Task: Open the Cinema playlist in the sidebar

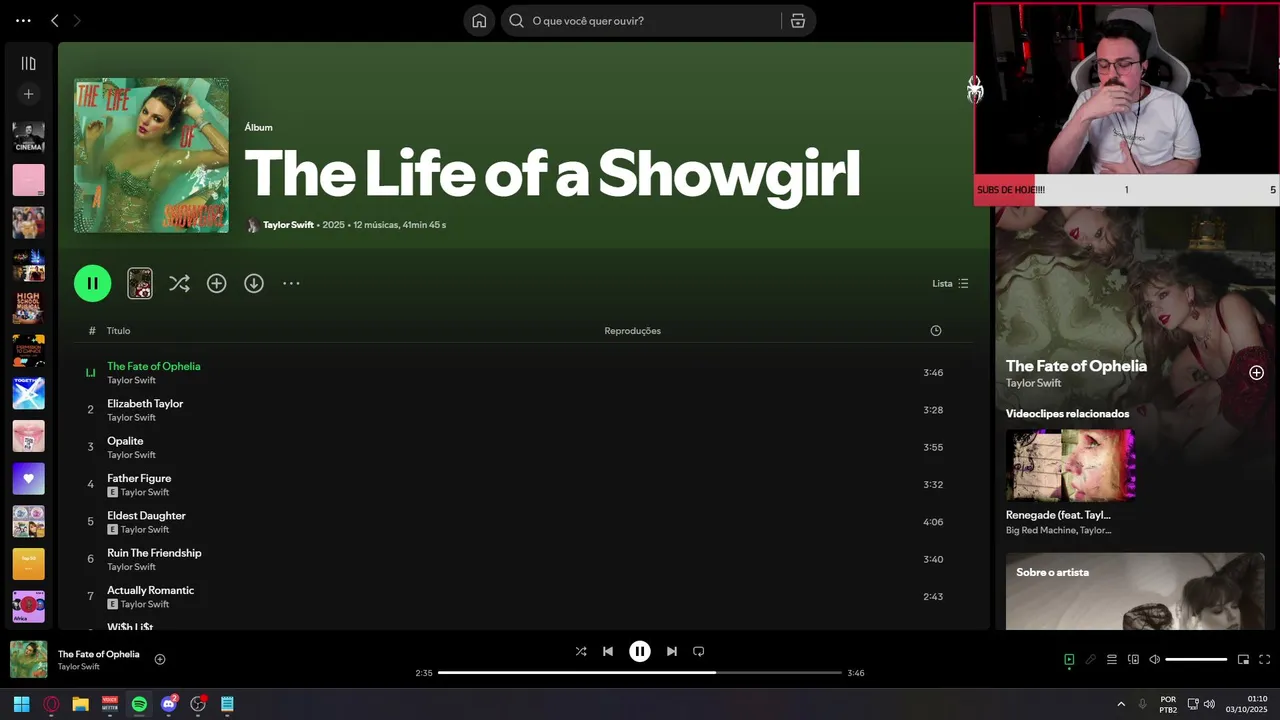Action: click(x=28, y=137)
